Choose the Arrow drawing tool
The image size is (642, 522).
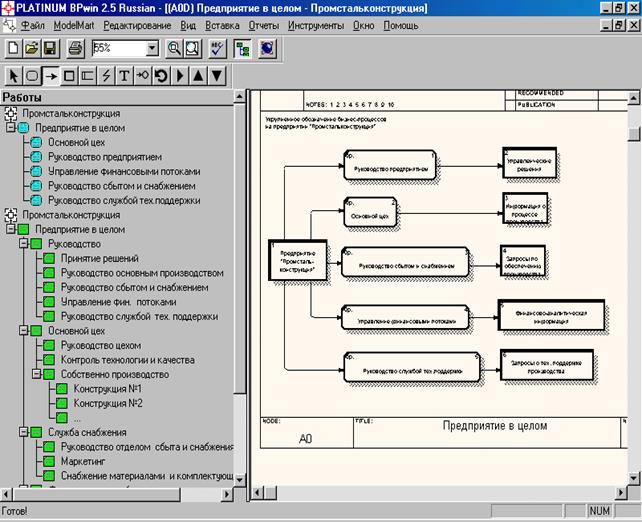point(50,75)
